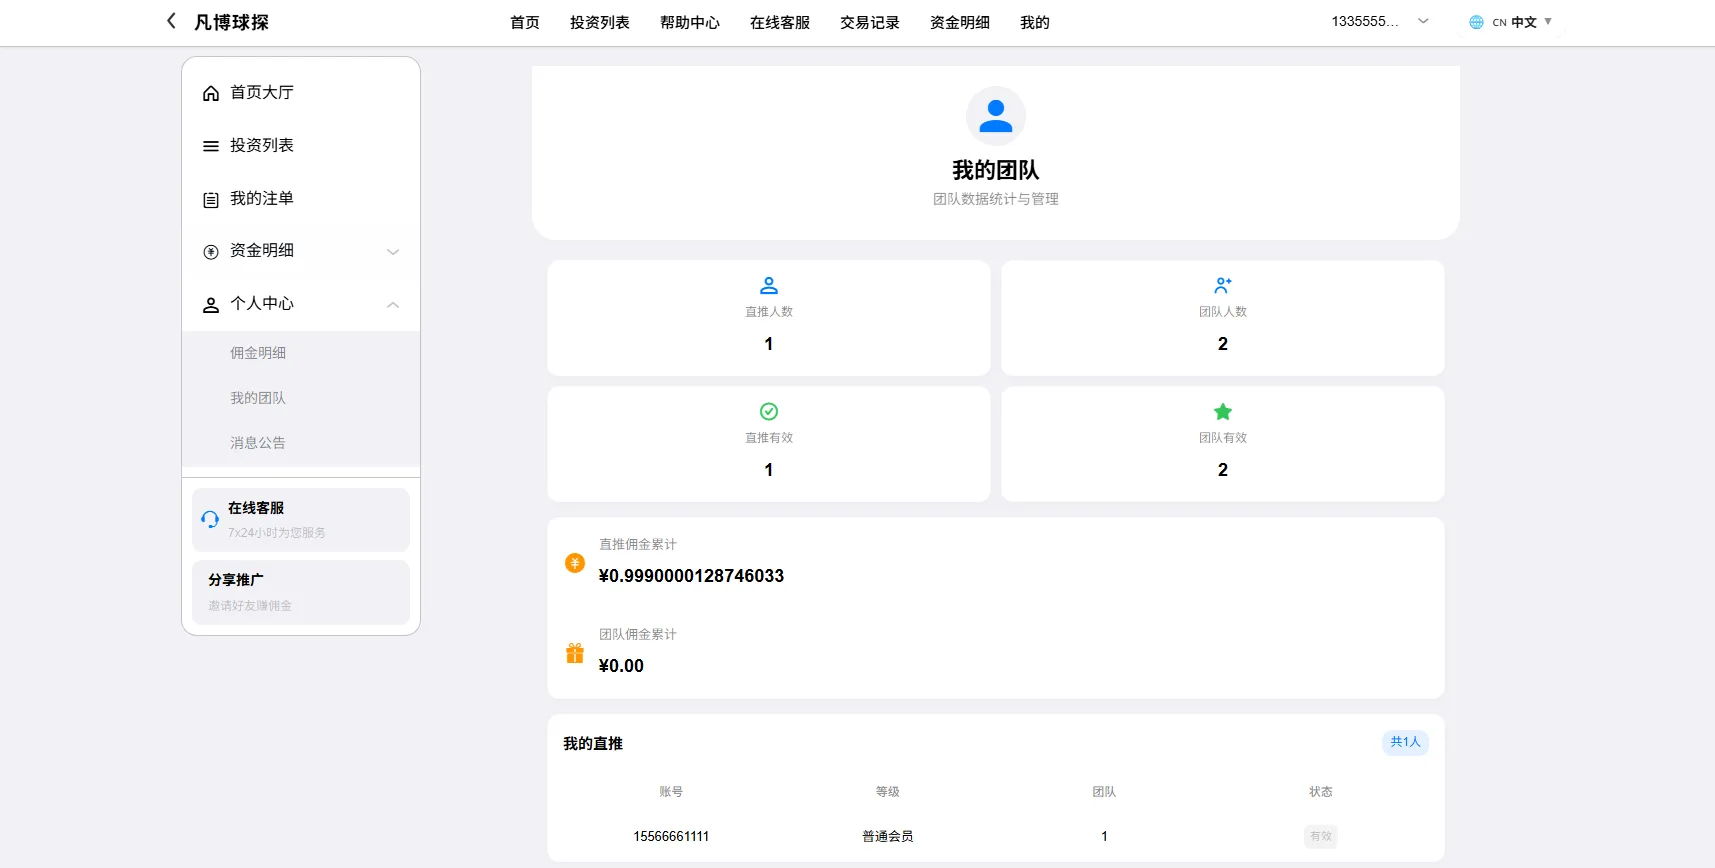Click the yen coin icon beside 资金明细 in sidebar
This screenshot has height=868, width=1715.
point(211,252)
